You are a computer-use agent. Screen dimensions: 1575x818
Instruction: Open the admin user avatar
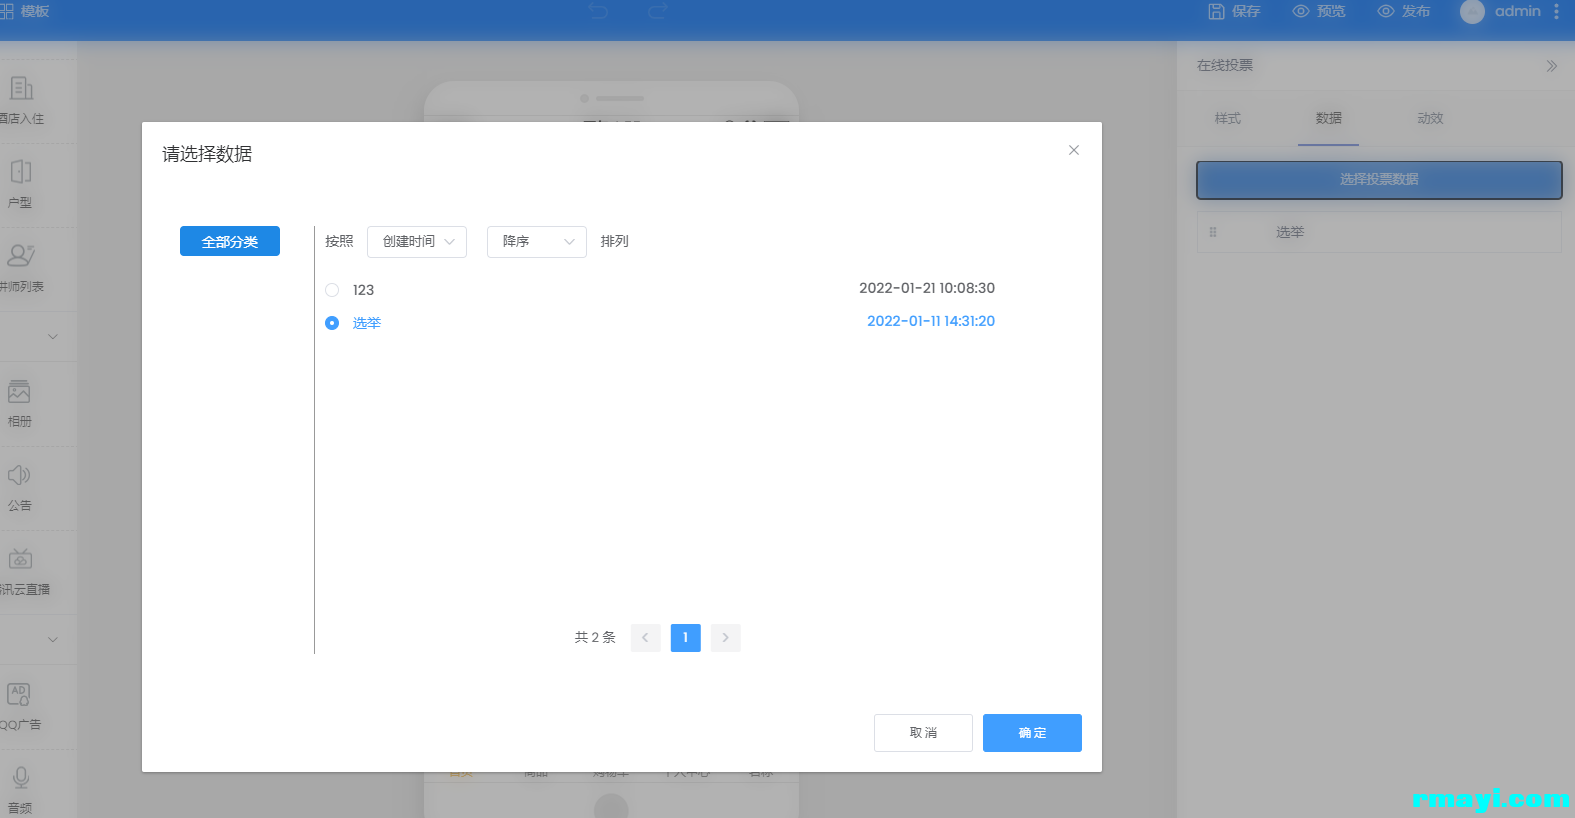pos(1472,12)
